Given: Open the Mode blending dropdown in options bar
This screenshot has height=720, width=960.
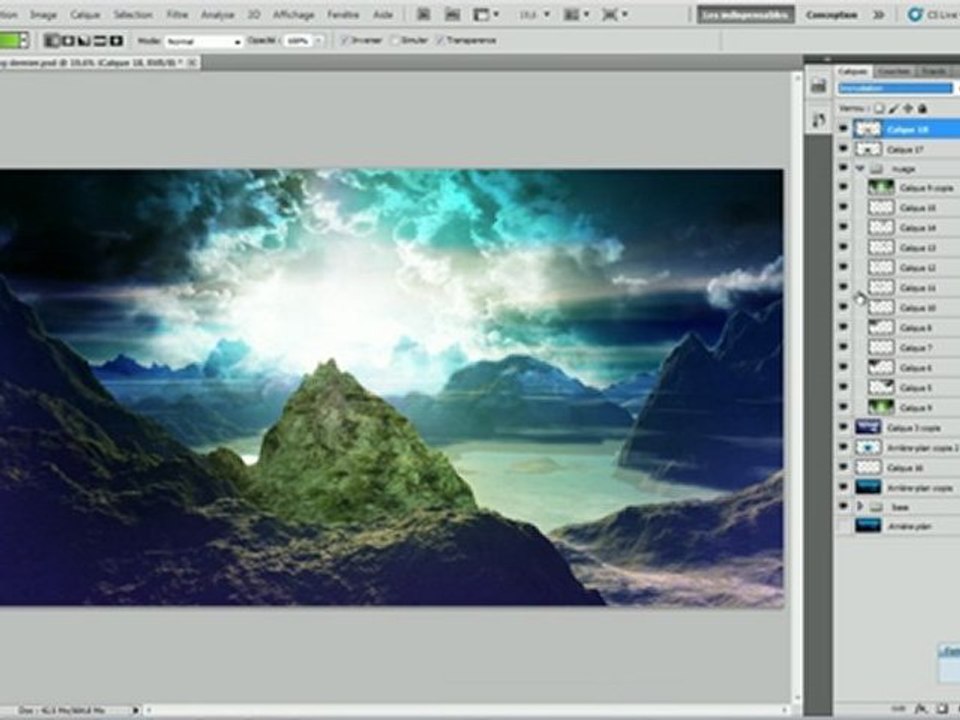Looking at the screenshot, I should 204,42.
